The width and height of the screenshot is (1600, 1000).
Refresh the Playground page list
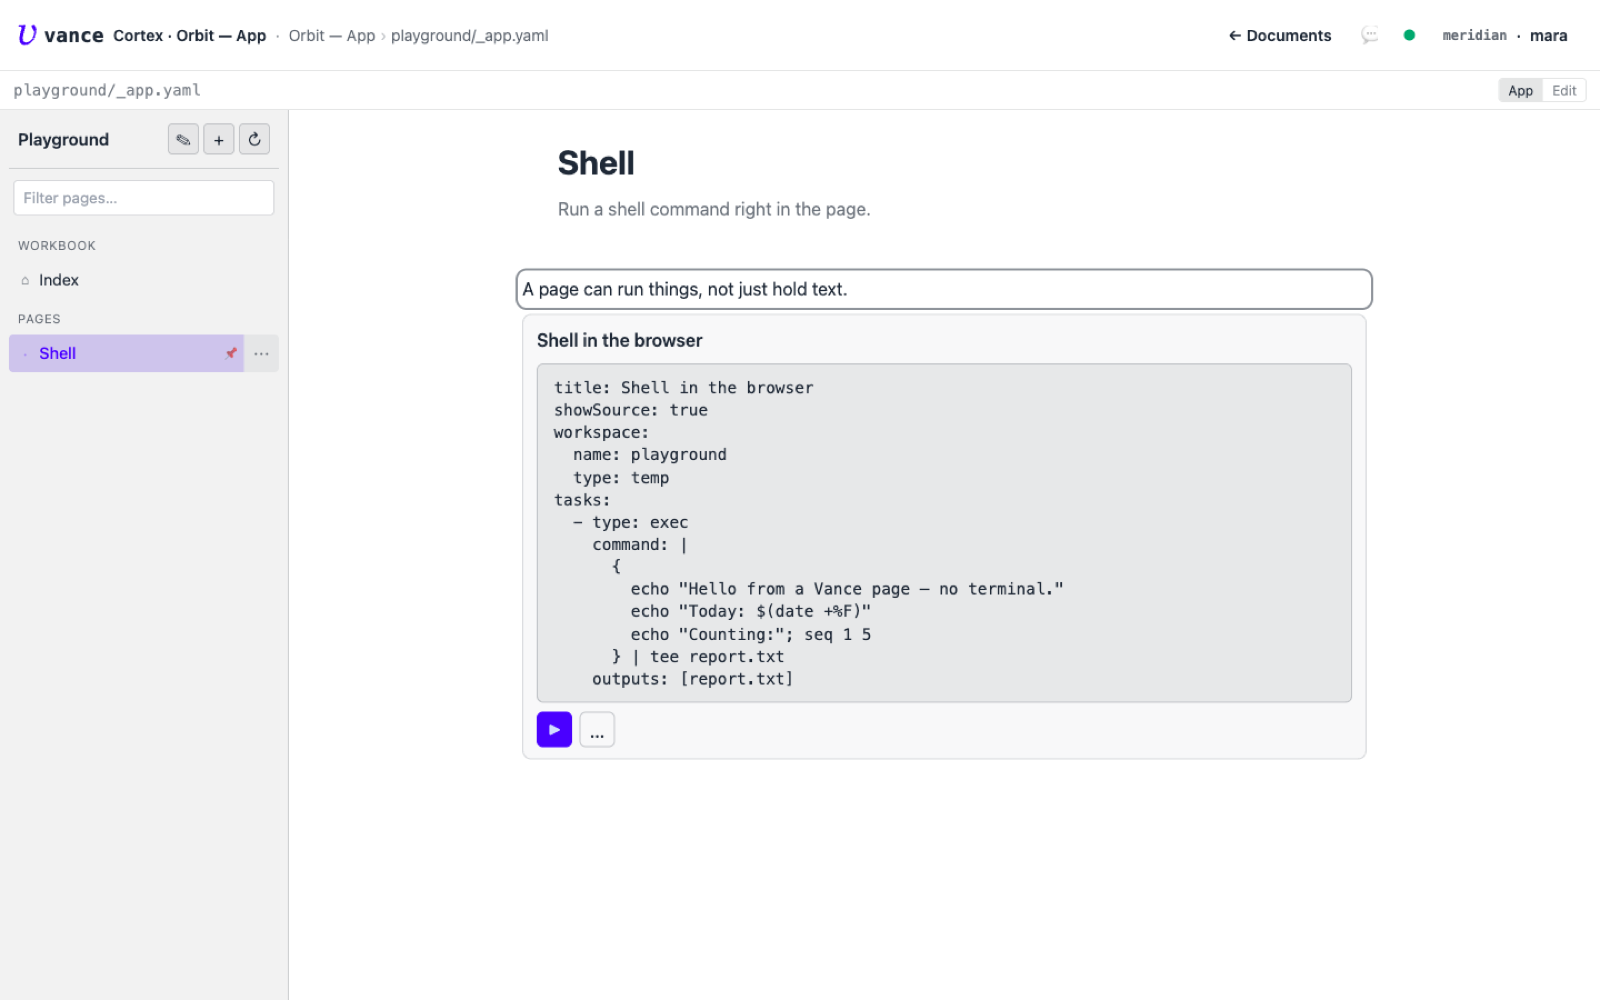point(254,139)
